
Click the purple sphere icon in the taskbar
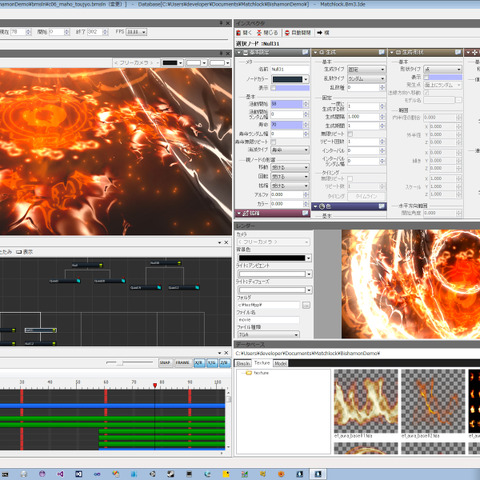42,474
